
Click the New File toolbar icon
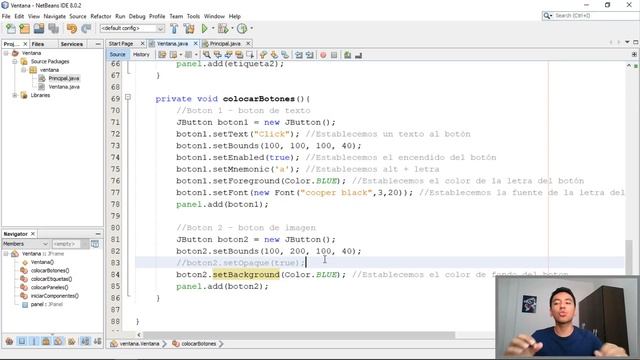point(11,29)
